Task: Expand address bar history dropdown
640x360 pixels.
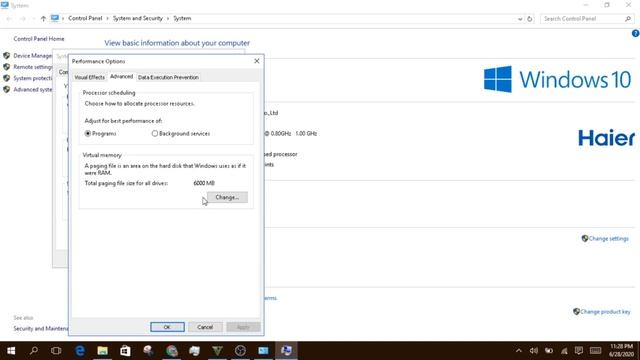Action: [x=520, y=19]
